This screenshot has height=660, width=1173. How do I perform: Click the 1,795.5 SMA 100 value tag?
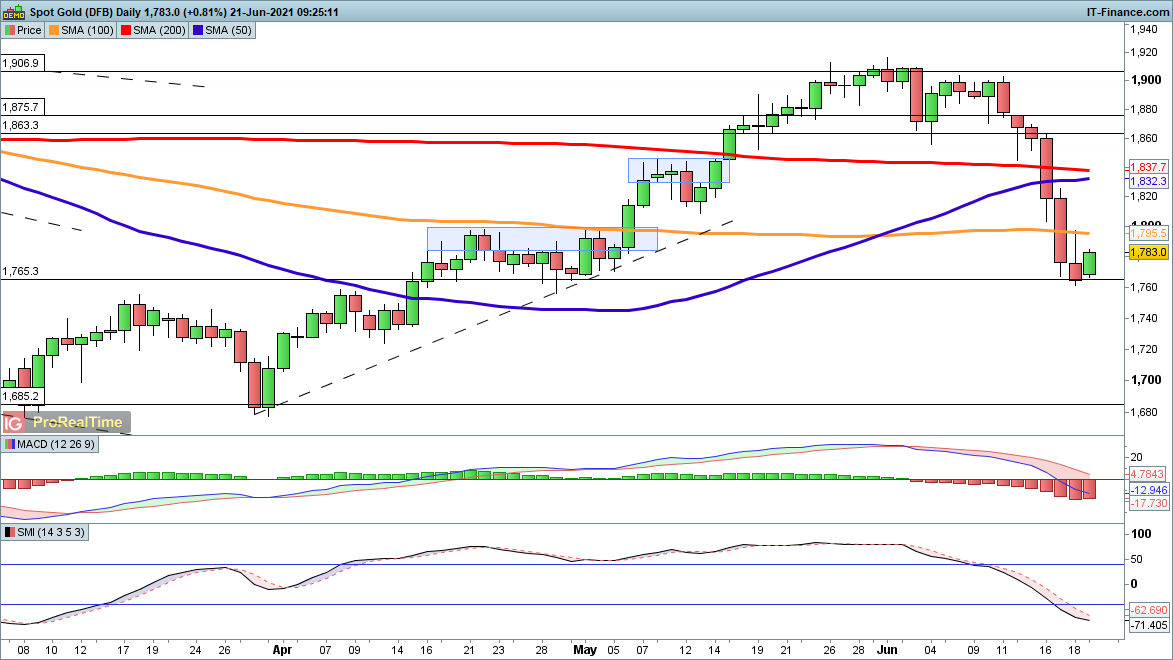1146,233
